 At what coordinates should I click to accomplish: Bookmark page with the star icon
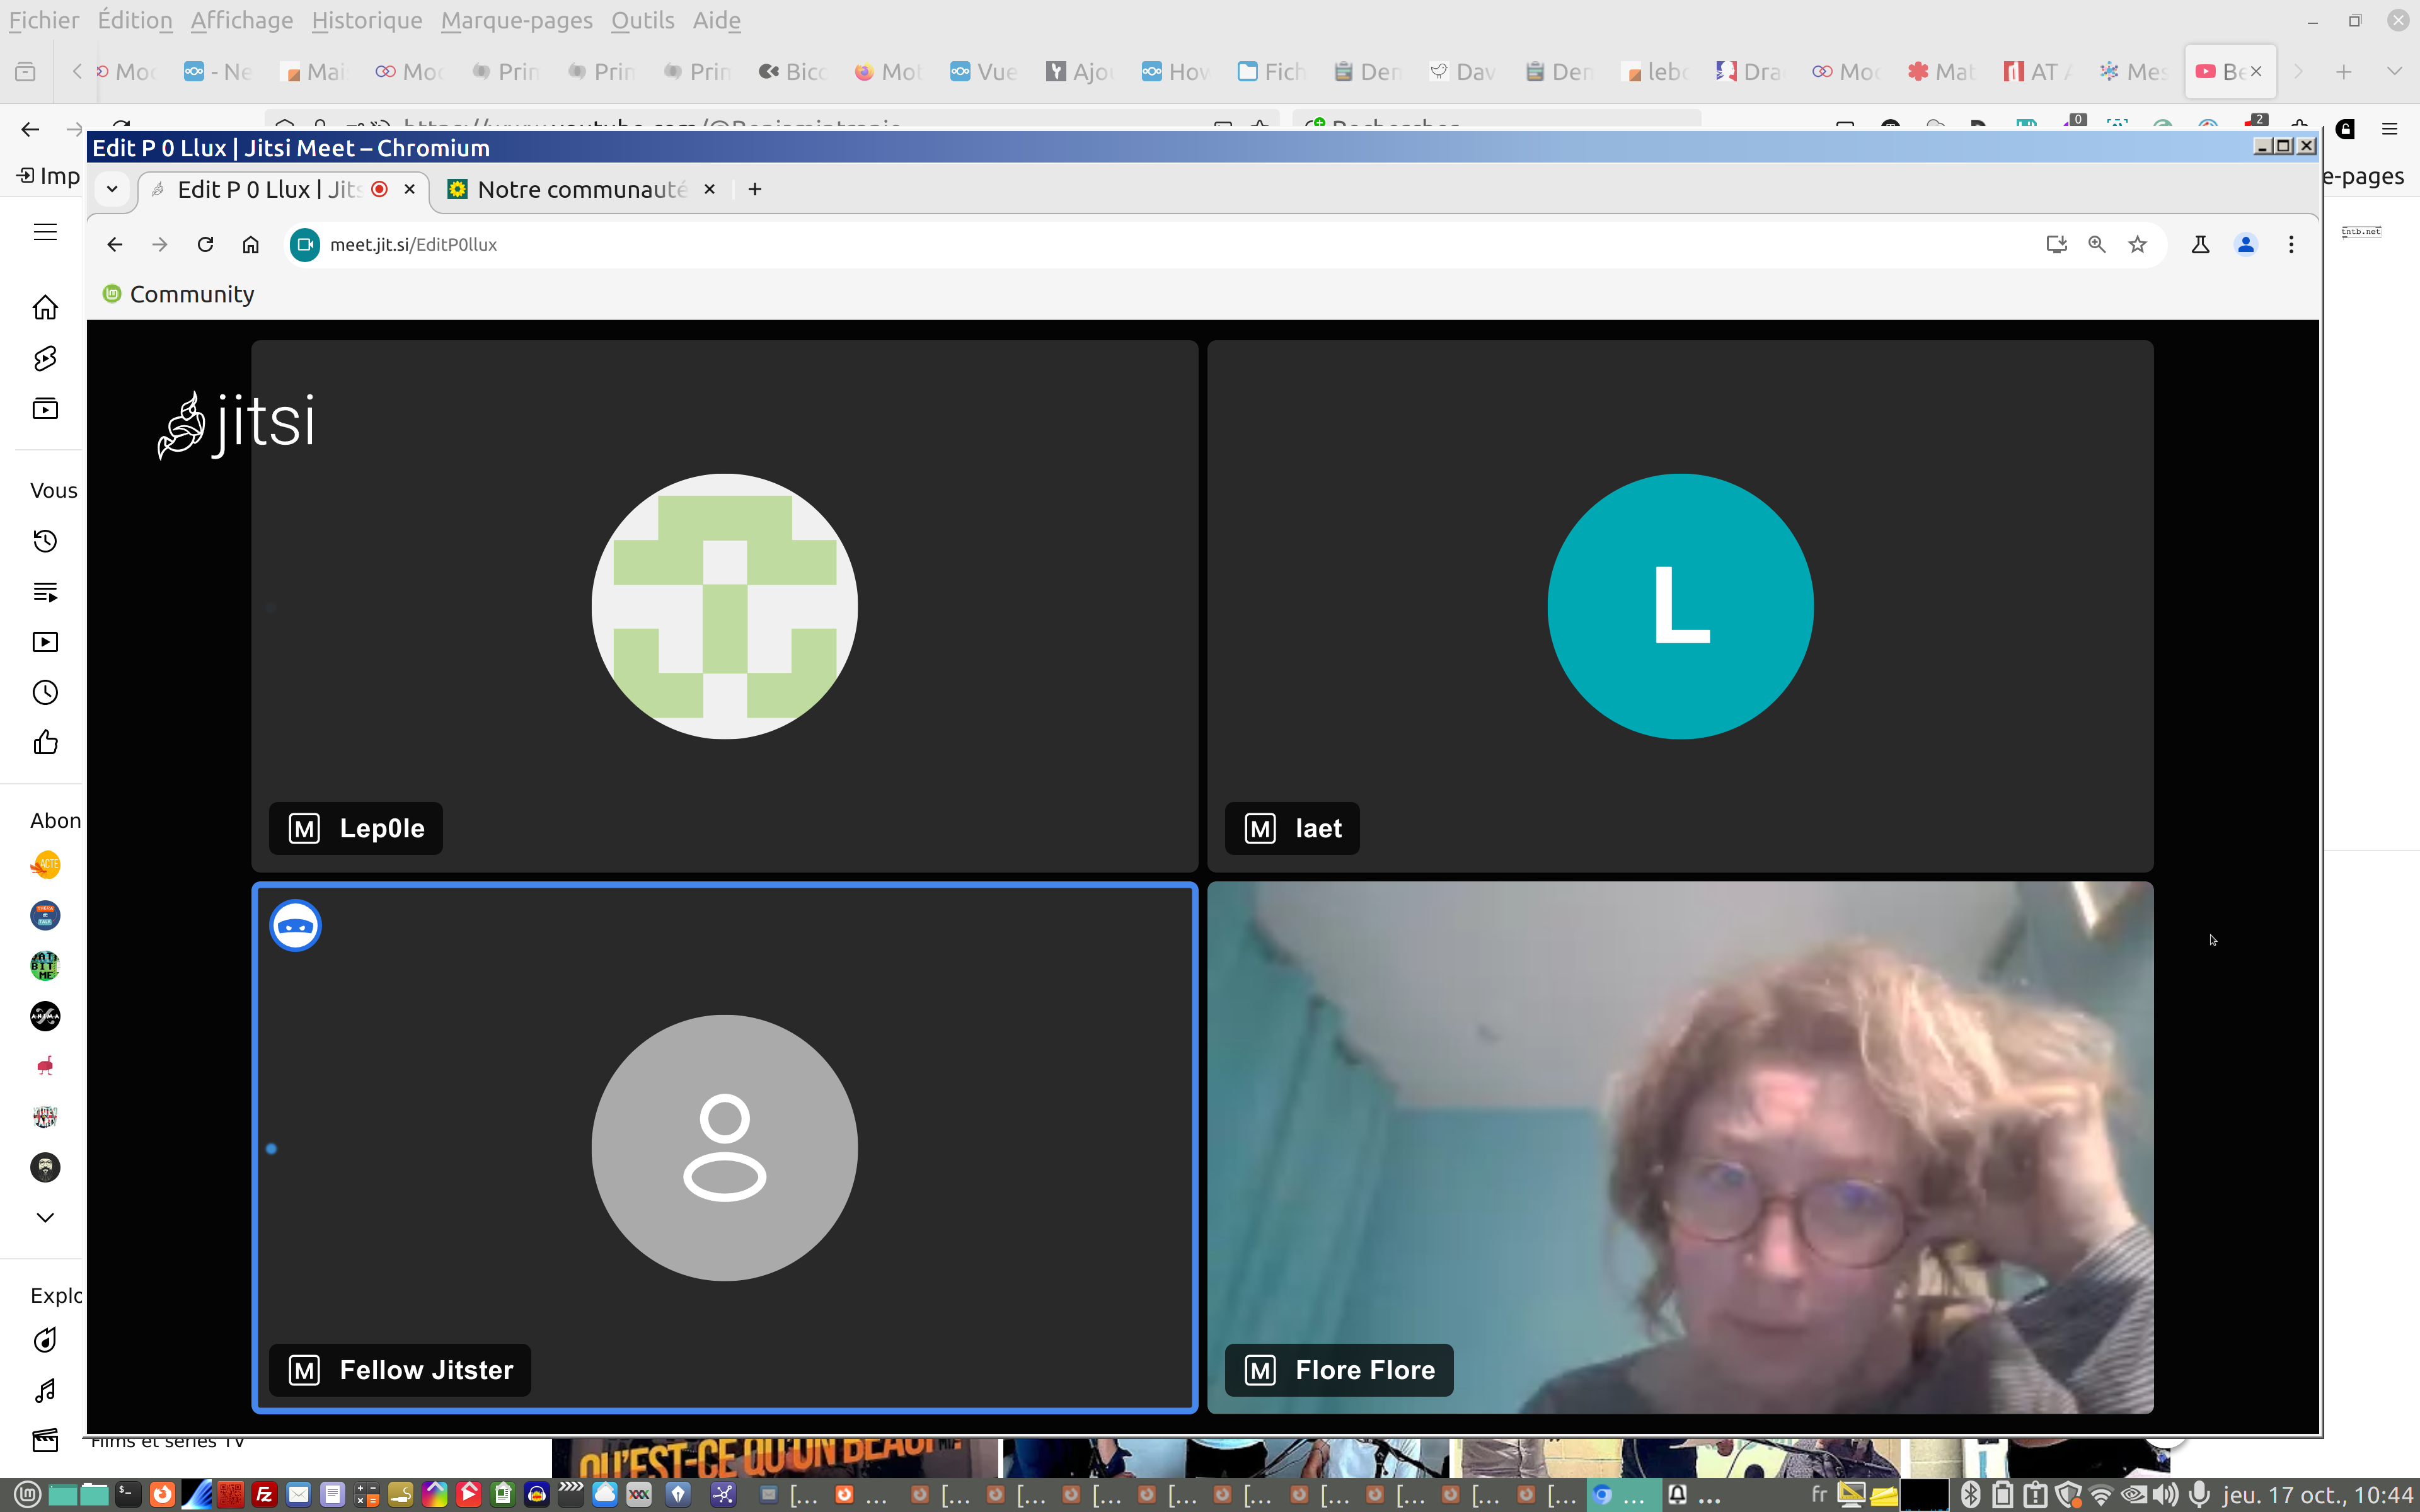coord(2137,245)
